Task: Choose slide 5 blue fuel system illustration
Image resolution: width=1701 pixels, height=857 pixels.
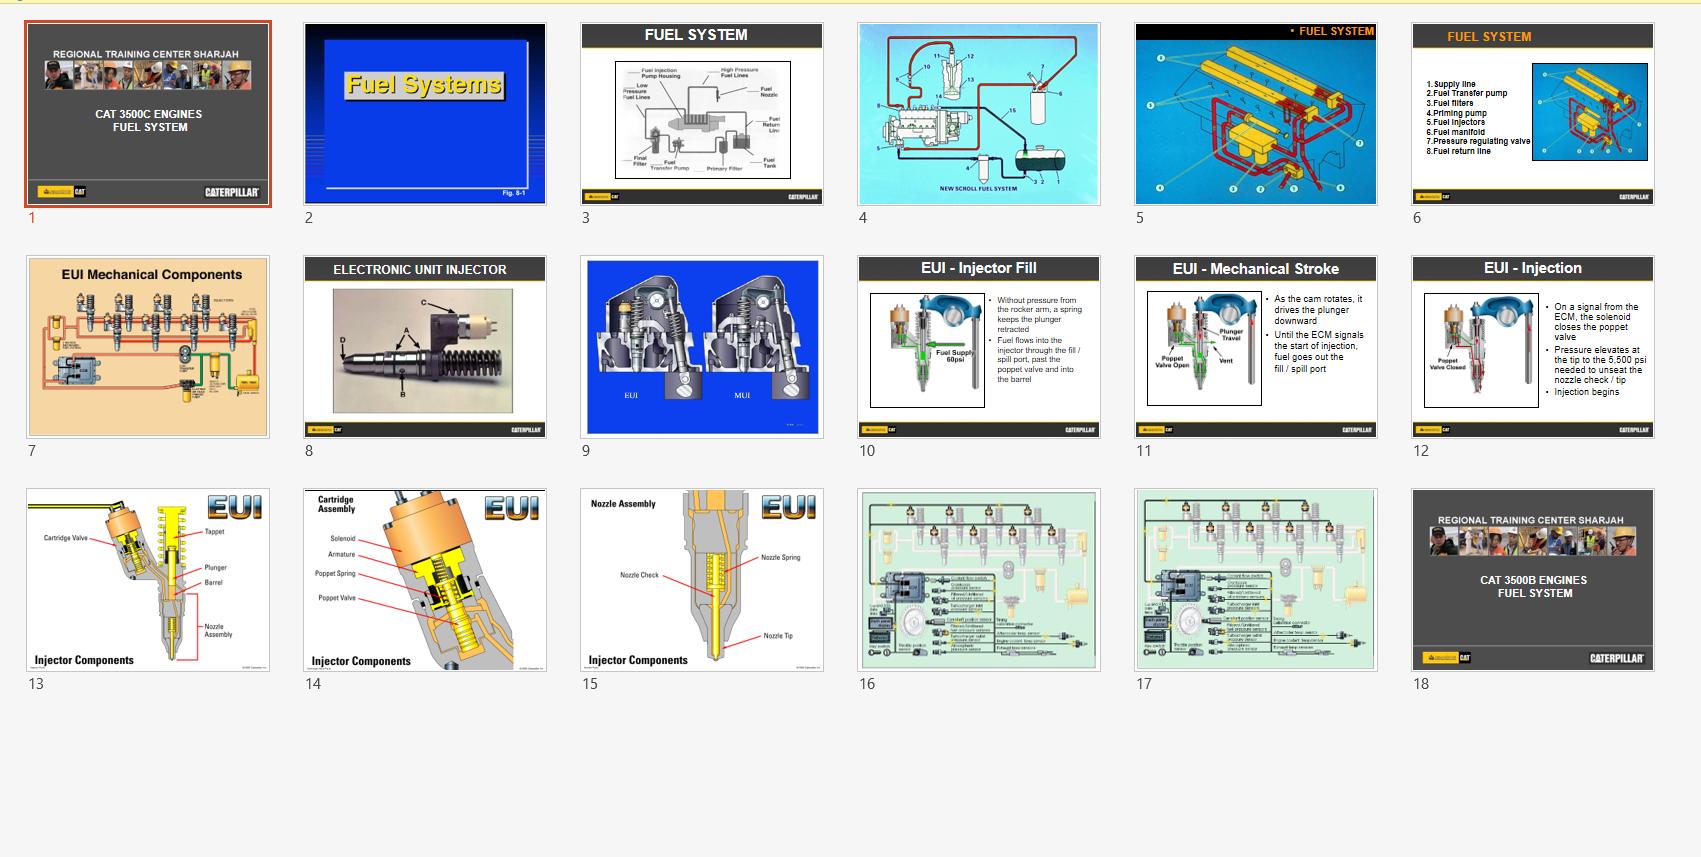Action: (x=1256, y=114)
